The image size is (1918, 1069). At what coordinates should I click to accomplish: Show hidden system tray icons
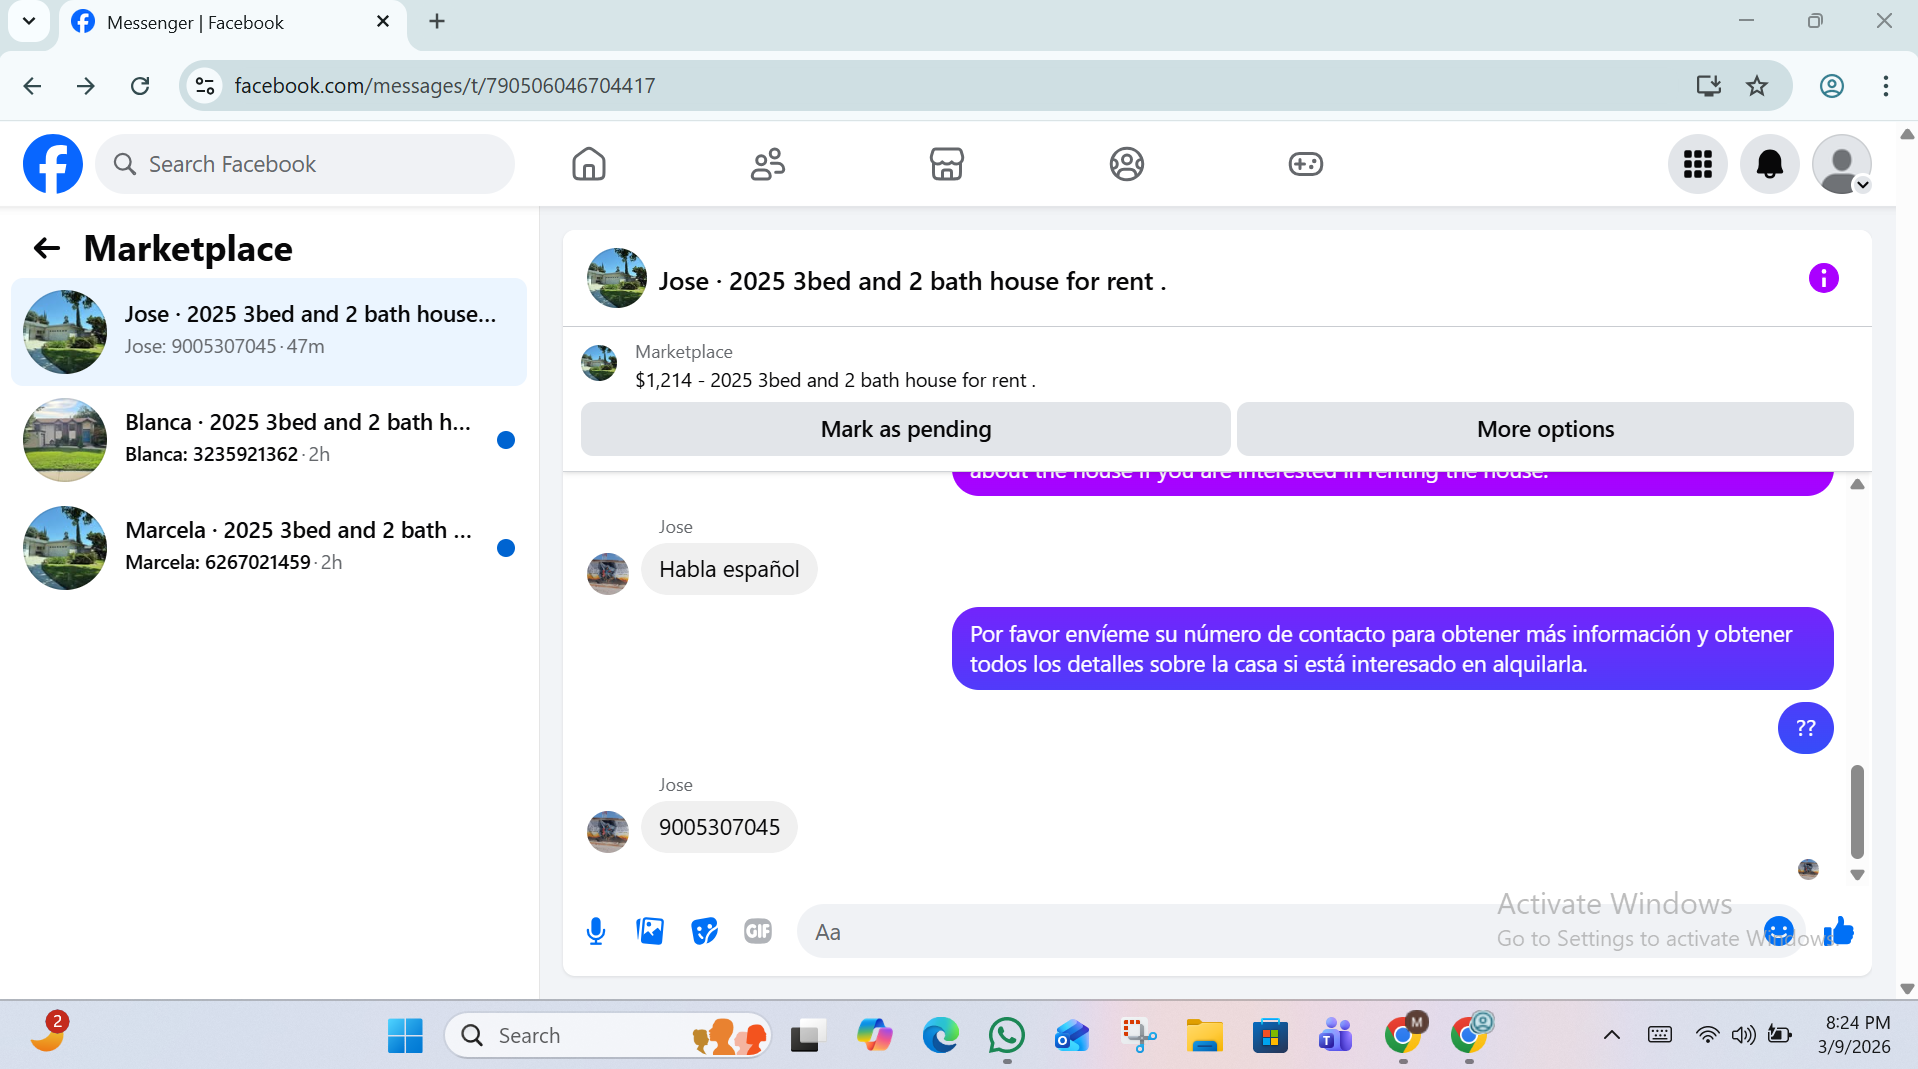[x=1612, y=1036]
